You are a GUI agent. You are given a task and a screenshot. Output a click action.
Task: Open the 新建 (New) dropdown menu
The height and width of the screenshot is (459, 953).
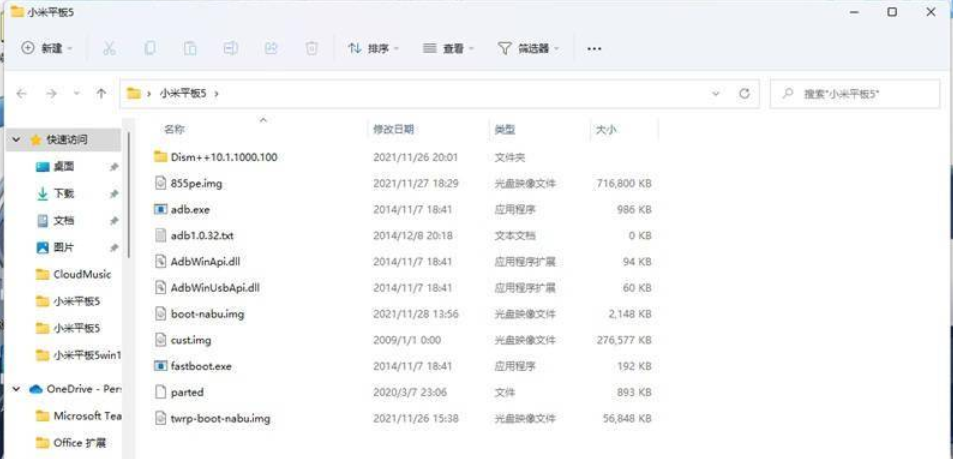(x=48, y=48)
